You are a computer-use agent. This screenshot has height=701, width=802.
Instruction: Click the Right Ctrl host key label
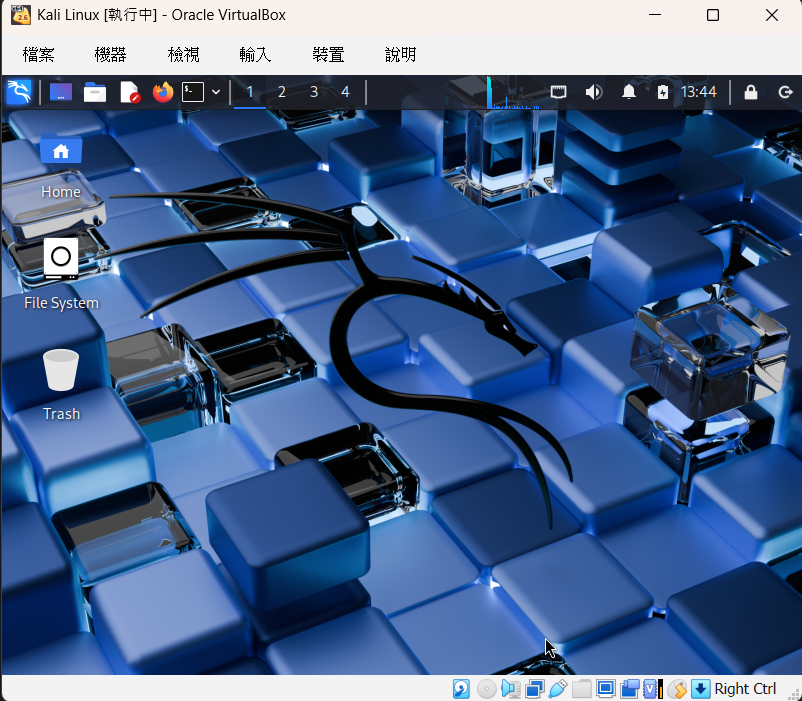tap(745, 689)
